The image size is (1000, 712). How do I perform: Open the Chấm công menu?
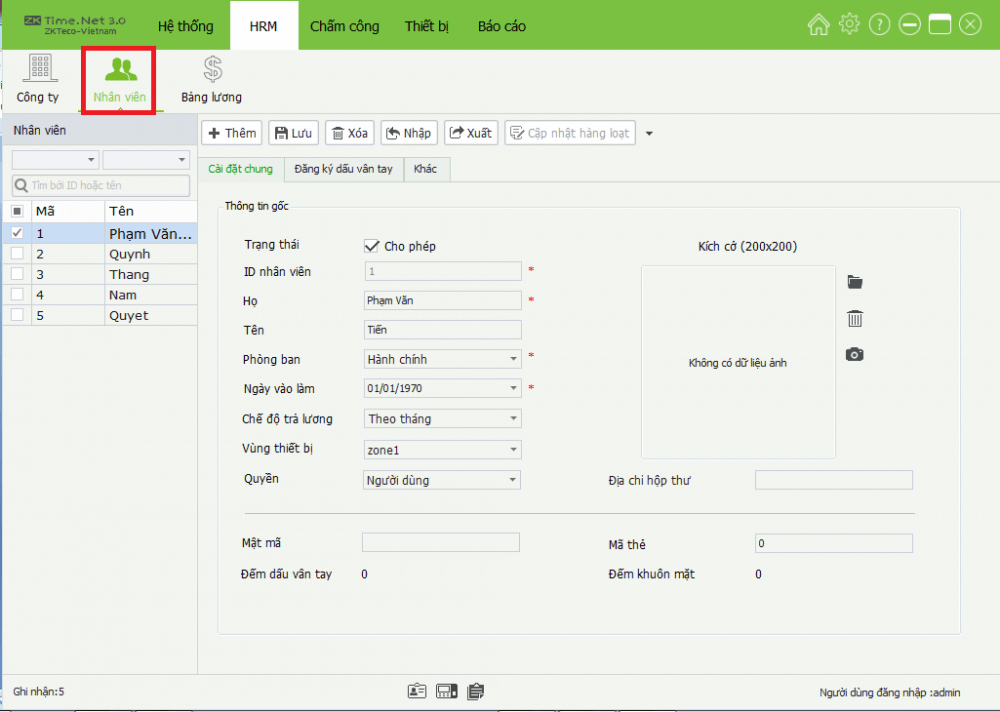pyautogui.click(x=344, y=26)
